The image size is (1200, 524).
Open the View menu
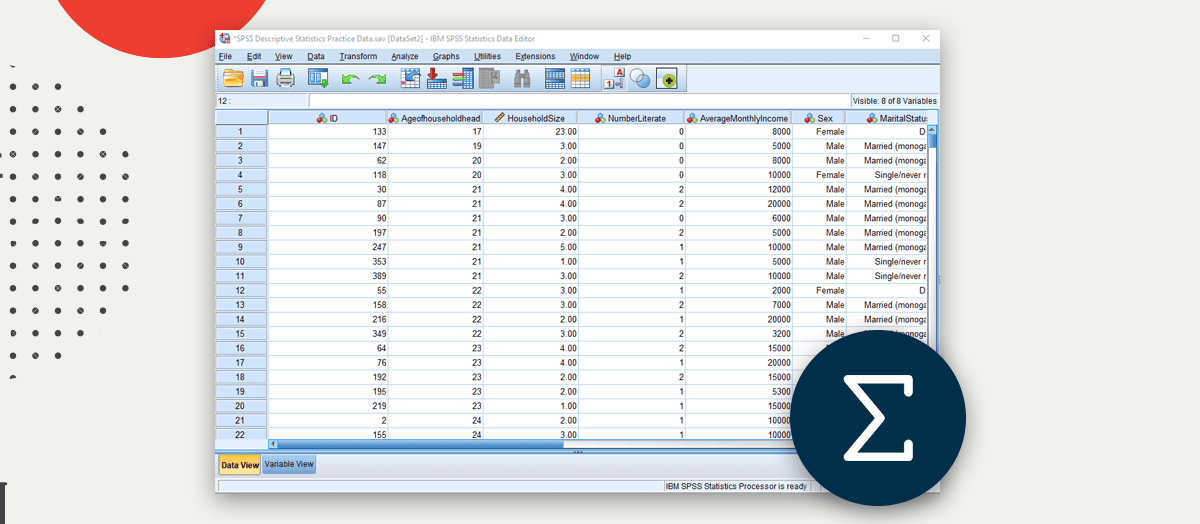click(283, 56)
